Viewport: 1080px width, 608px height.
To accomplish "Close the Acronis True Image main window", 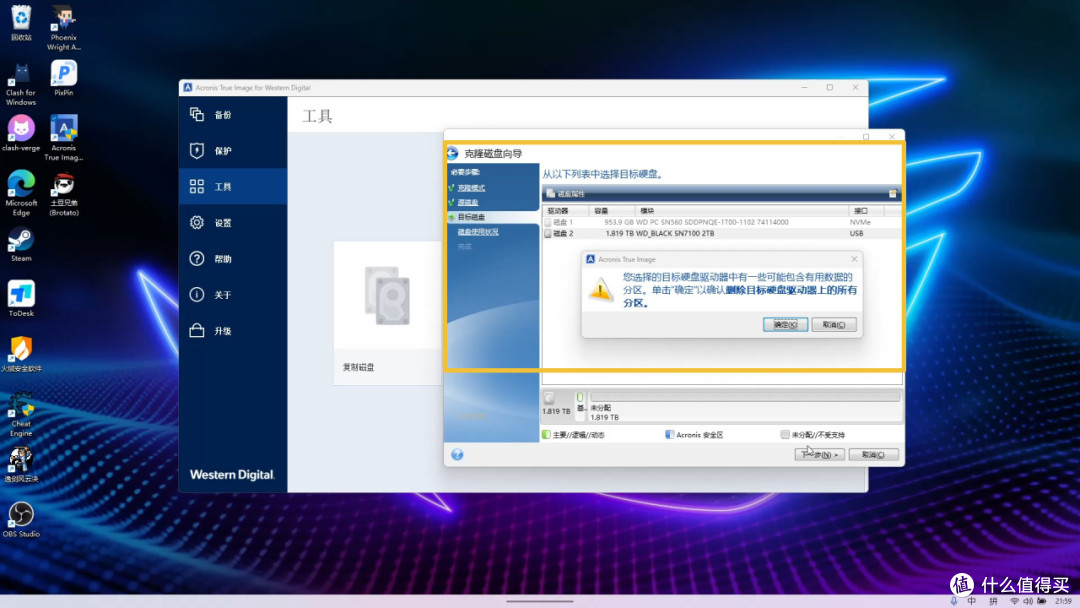I will click(855, 87).
